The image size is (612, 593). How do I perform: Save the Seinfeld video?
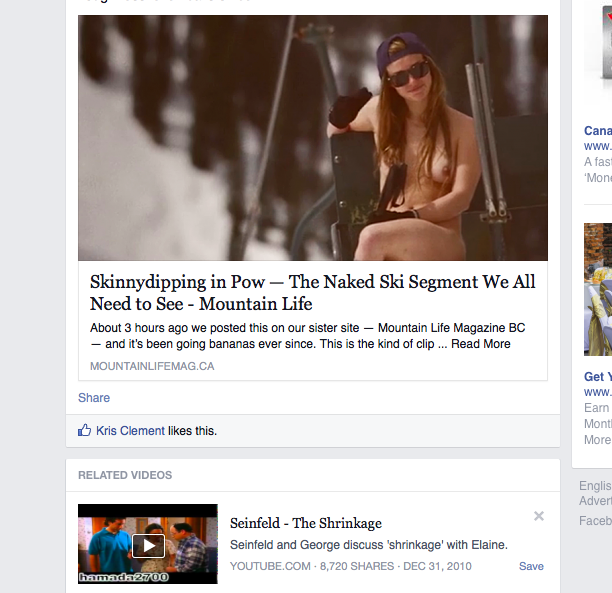pos(531,566)
